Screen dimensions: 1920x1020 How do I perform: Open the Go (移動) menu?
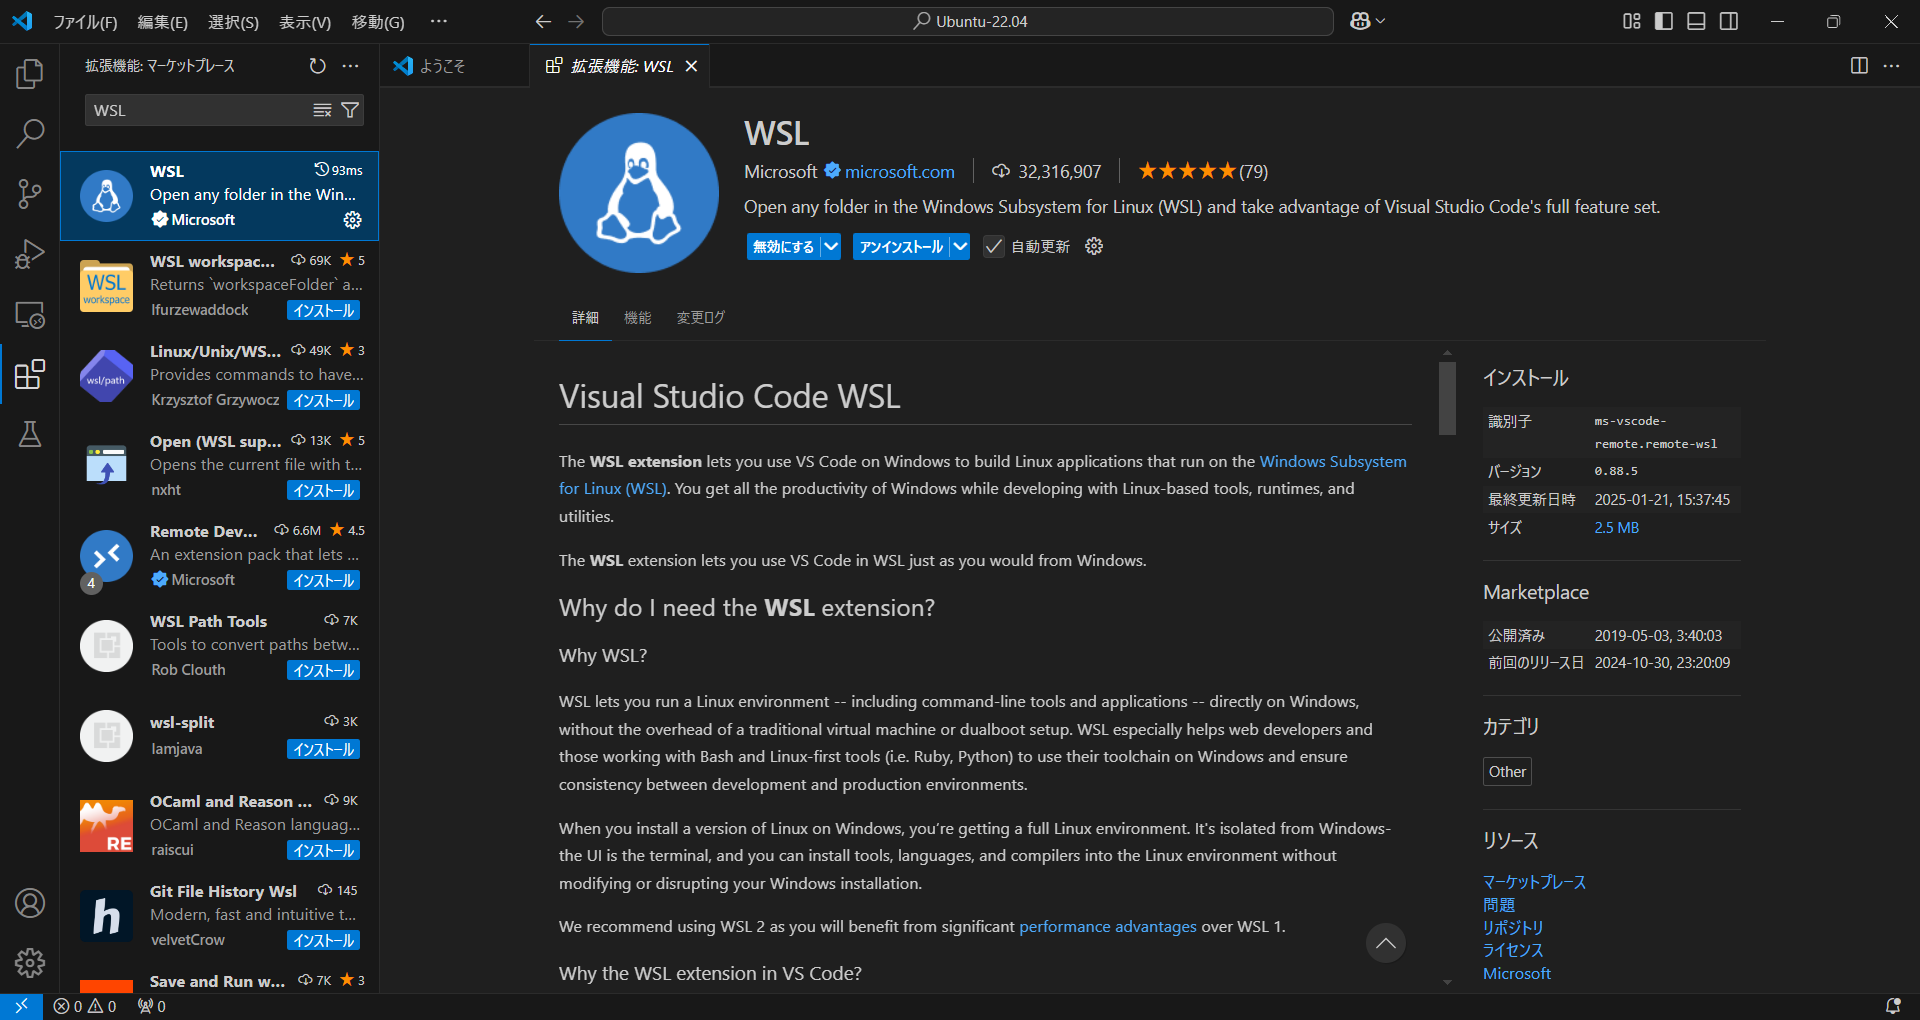pyautogui.click(x=378, y=21)
